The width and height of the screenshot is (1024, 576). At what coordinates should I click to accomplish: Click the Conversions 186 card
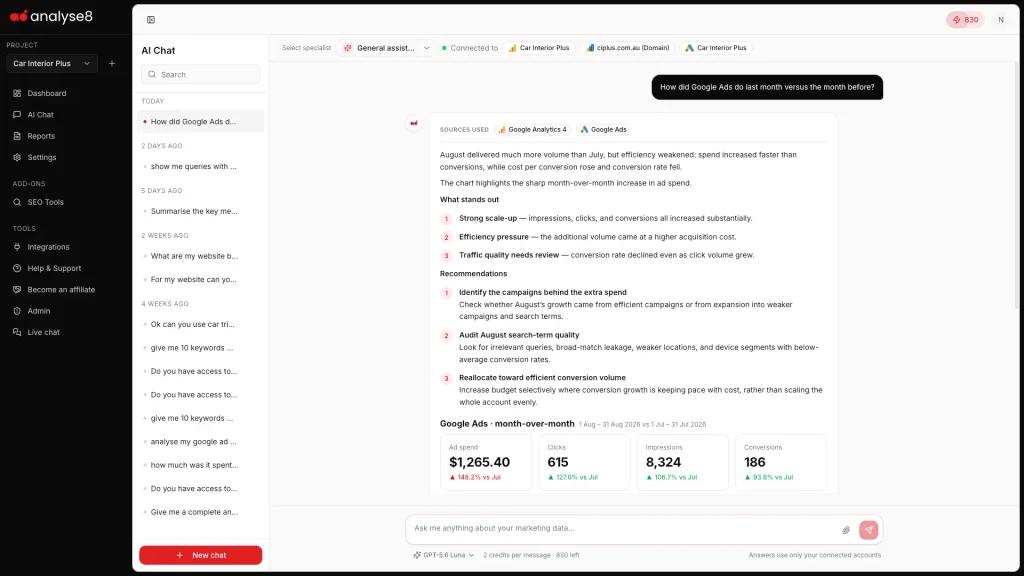pyautogui.click(x=781, y=462)
